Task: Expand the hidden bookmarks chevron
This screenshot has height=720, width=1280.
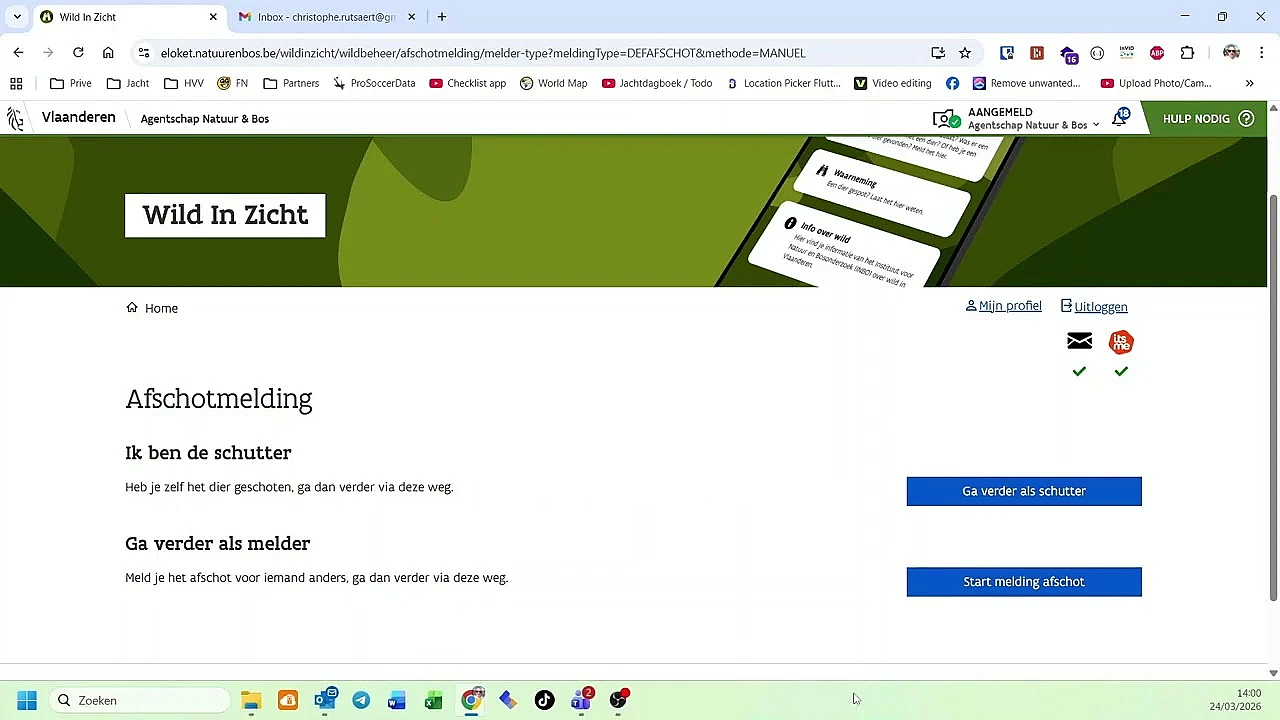Action: pos(1249,83)
